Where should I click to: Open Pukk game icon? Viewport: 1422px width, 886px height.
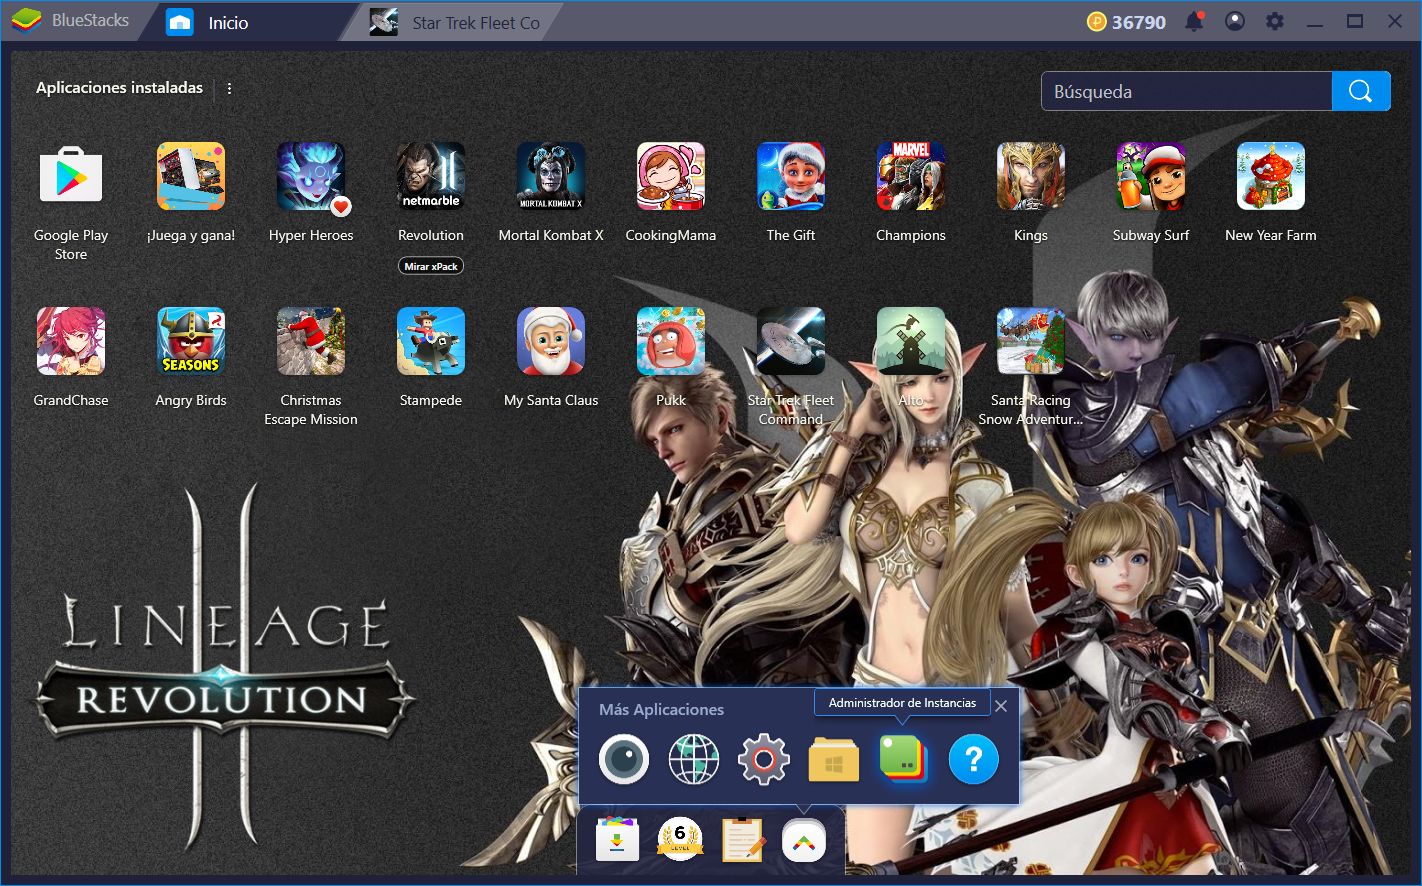(x=671, y=341)
